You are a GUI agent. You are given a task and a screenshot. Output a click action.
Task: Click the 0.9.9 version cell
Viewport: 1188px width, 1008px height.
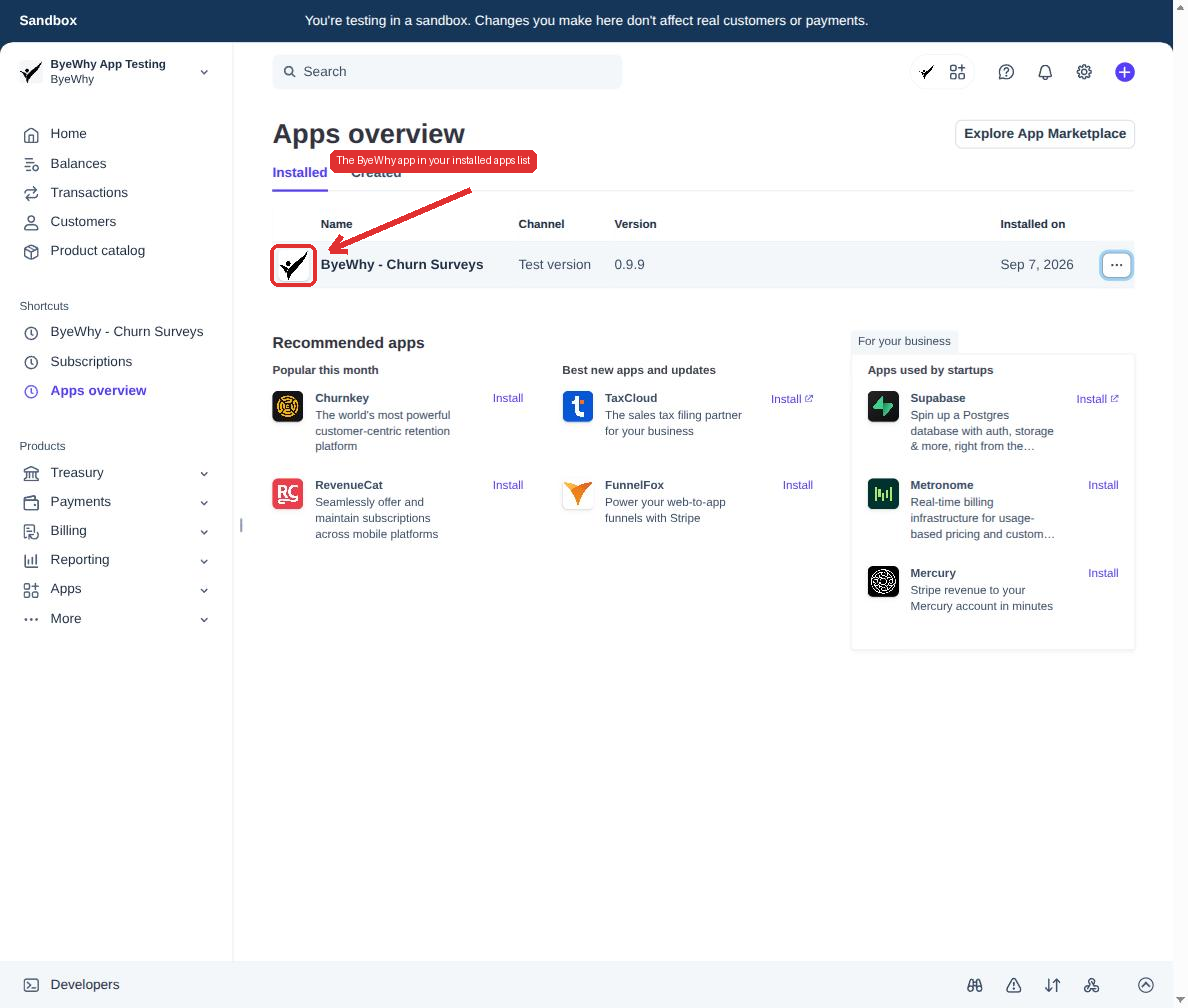[630, 265]
